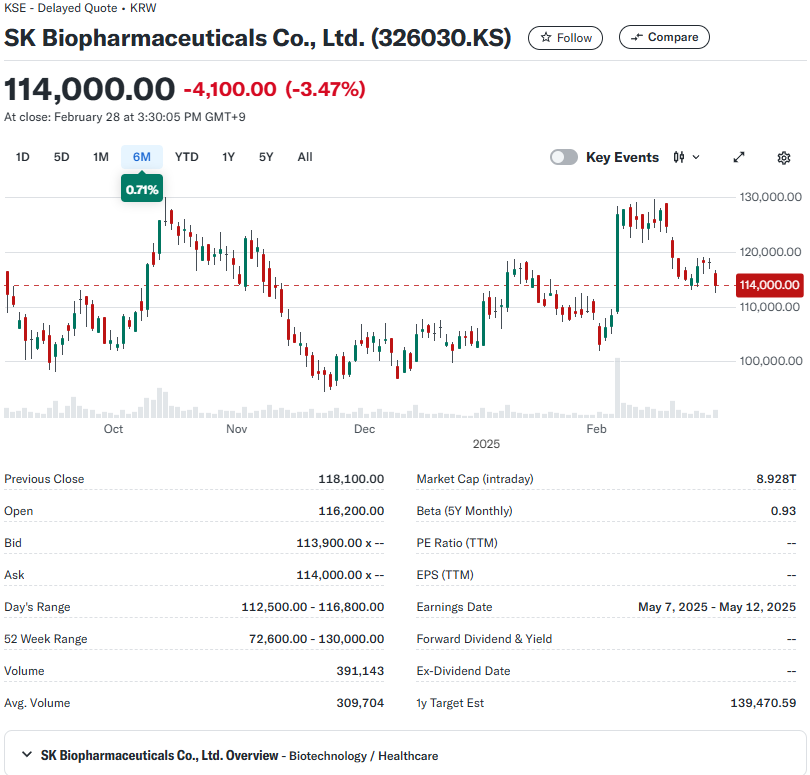810x775 pixels.
Task: Select the 6M chart range
Action: pyautogui.click(x=142, y=157)
